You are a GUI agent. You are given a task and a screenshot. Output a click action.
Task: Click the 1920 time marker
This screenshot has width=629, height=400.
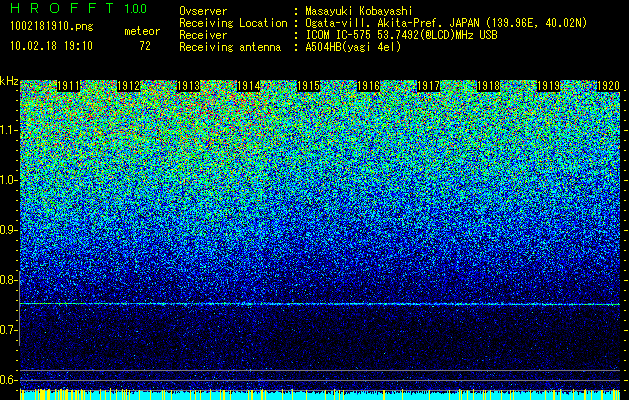[608, 86]
